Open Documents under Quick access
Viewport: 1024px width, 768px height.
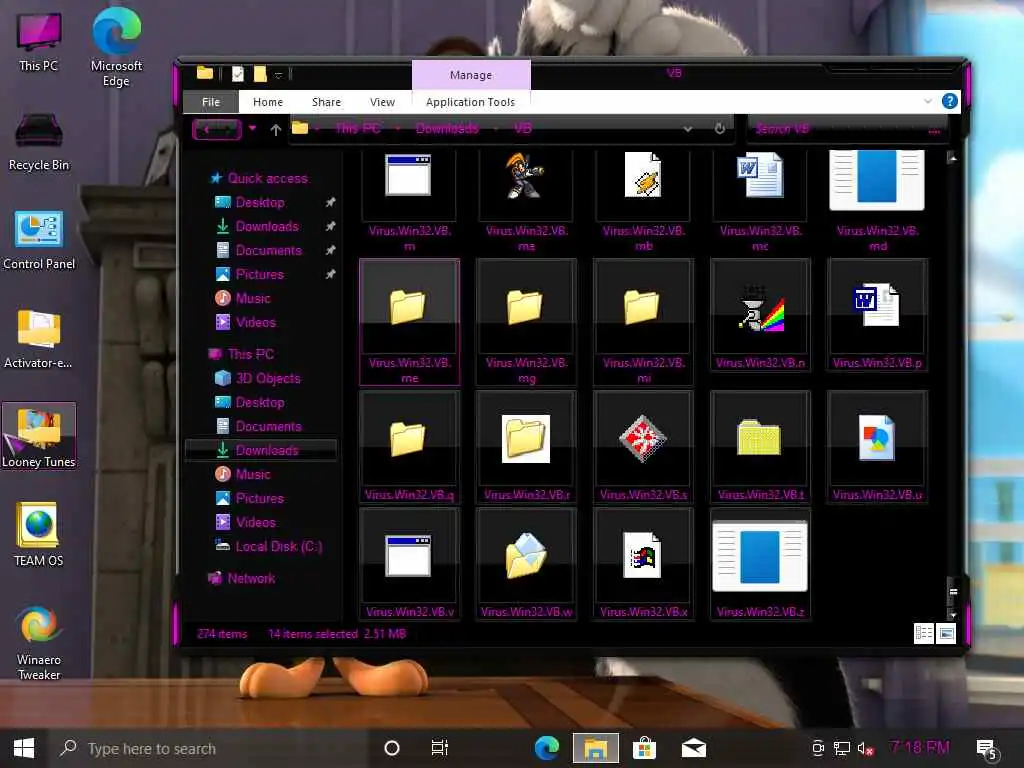tap(268, 251)
